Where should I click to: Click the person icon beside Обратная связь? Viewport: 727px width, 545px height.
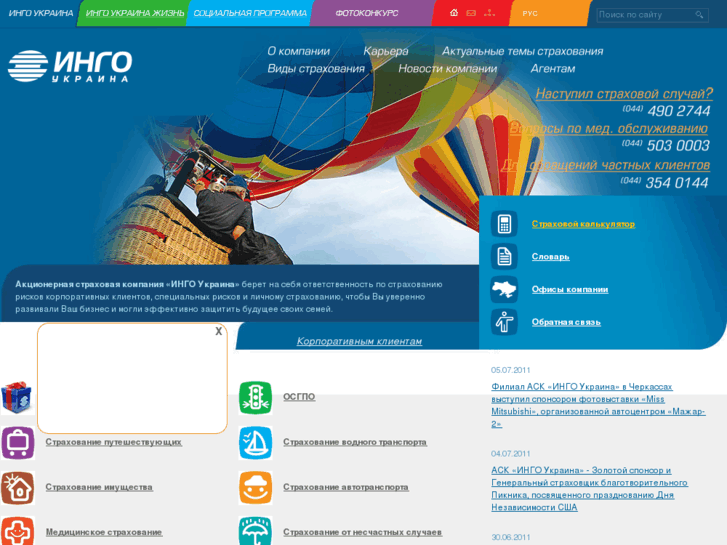click(504, 322)
